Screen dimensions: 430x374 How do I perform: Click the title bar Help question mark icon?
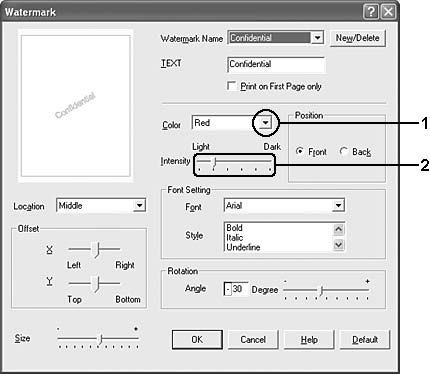click(x=371, y=12)
